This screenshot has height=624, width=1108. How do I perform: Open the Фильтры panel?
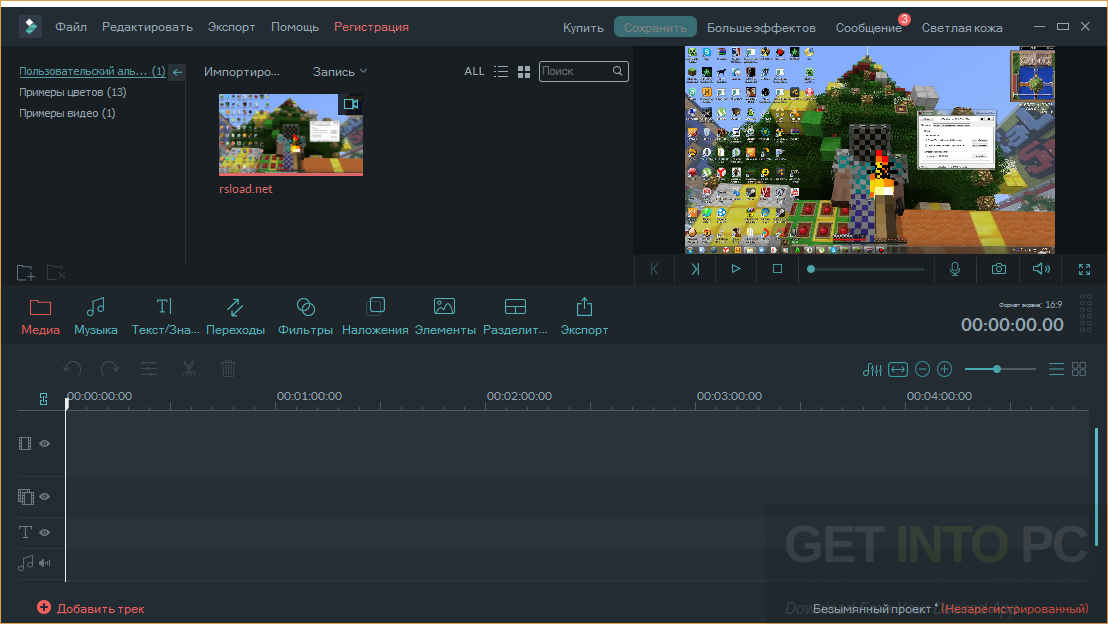(x=305, y=315)
